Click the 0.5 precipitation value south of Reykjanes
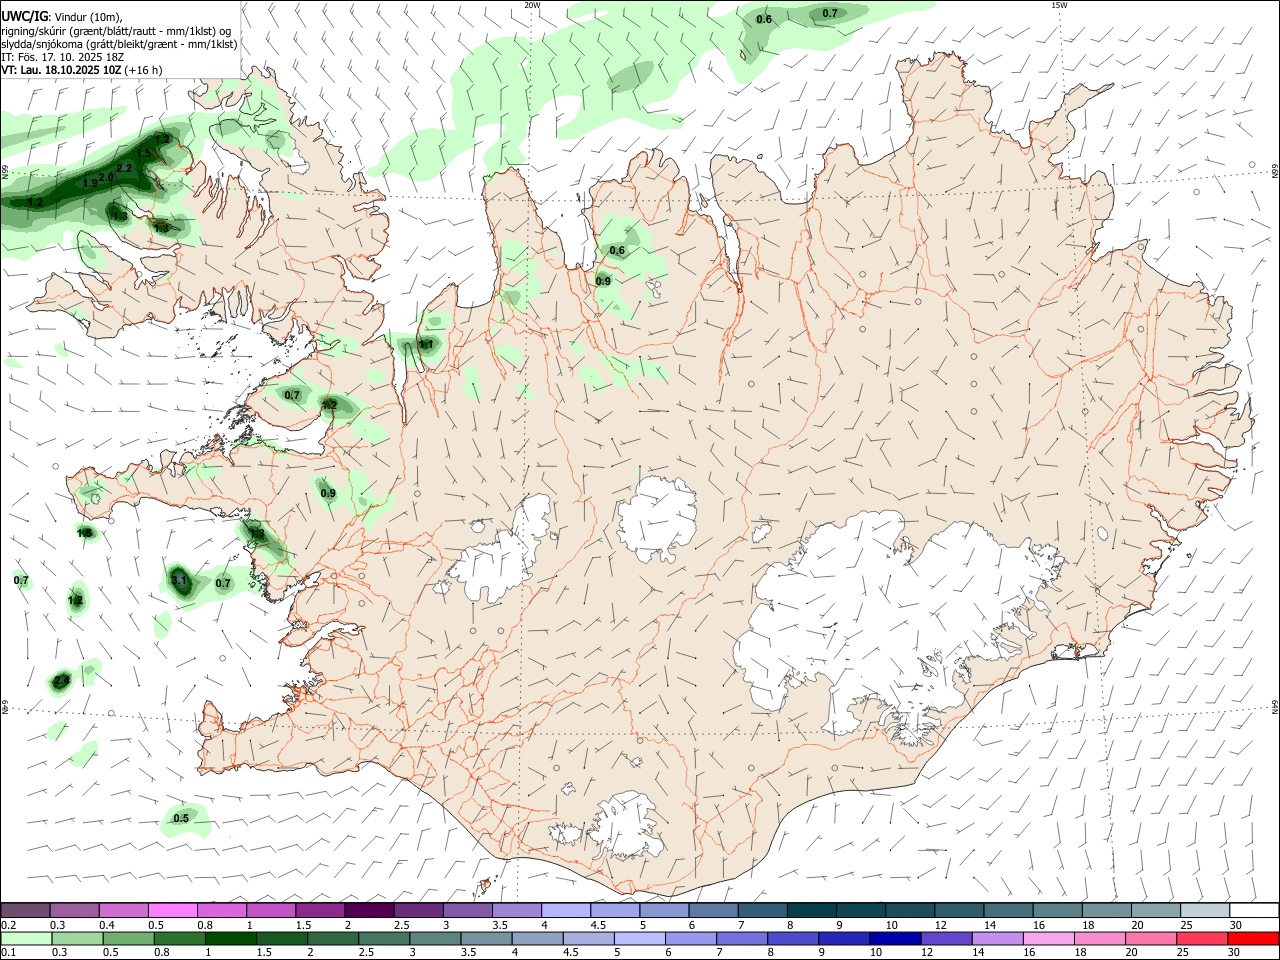The height and width of the screenshot is (960, 1280). click(181, 819)
